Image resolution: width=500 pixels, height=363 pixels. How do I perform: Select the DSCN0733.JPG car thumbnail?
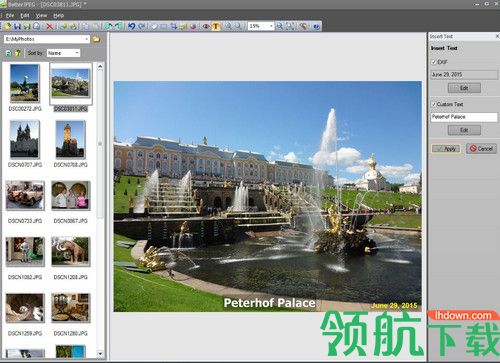click(25, 196)
